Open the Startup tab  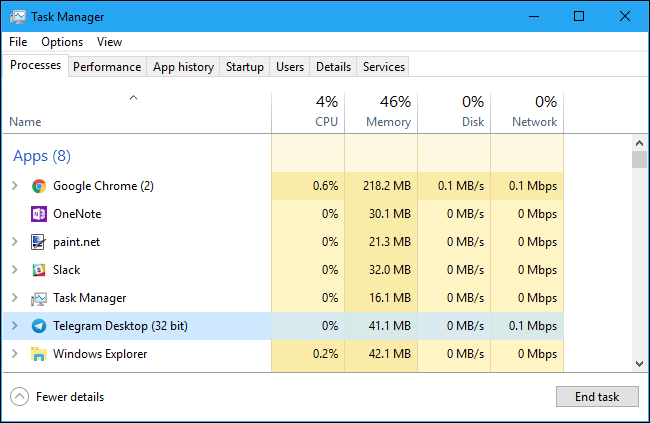point(245,67)
